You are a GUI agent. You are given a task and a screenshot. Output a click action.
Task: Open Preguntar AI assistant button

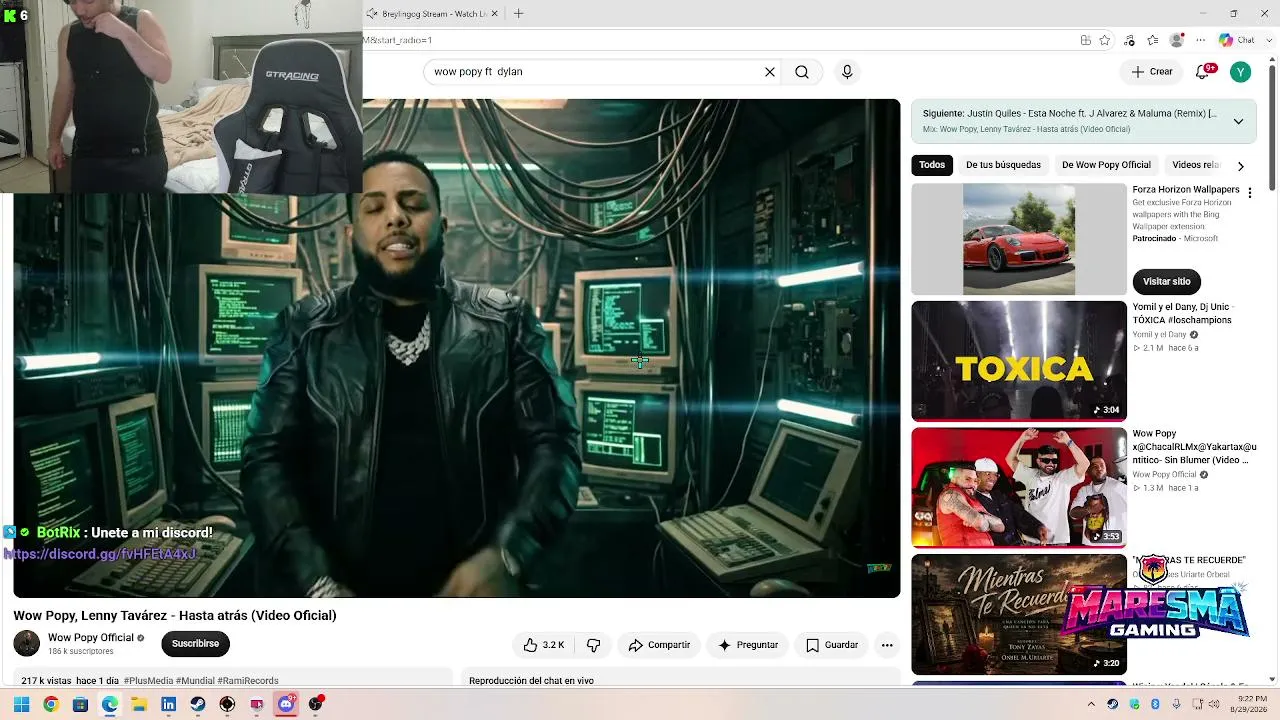pos(747,645)
